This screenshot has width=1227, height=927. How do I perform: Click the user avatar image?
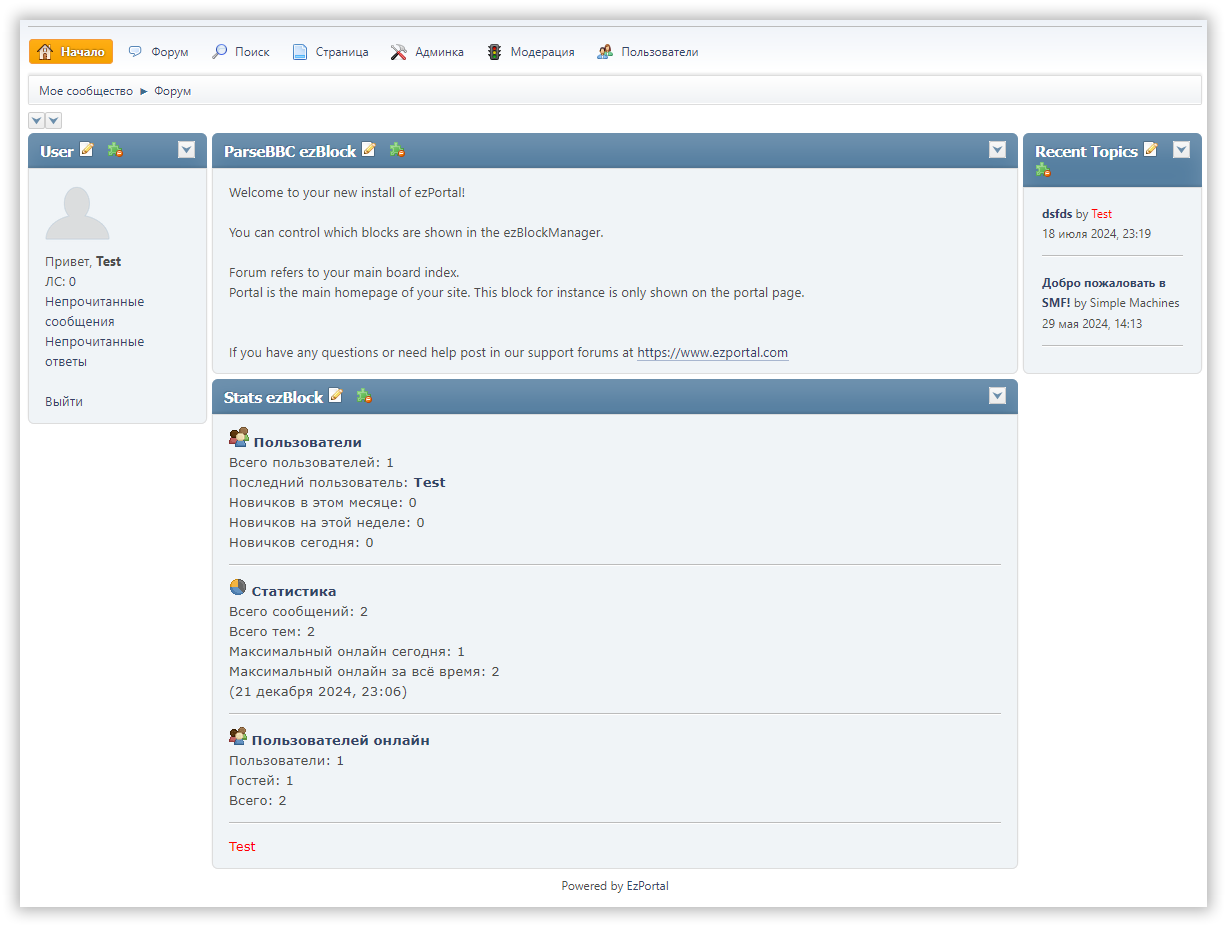click(x=77, y=213)
